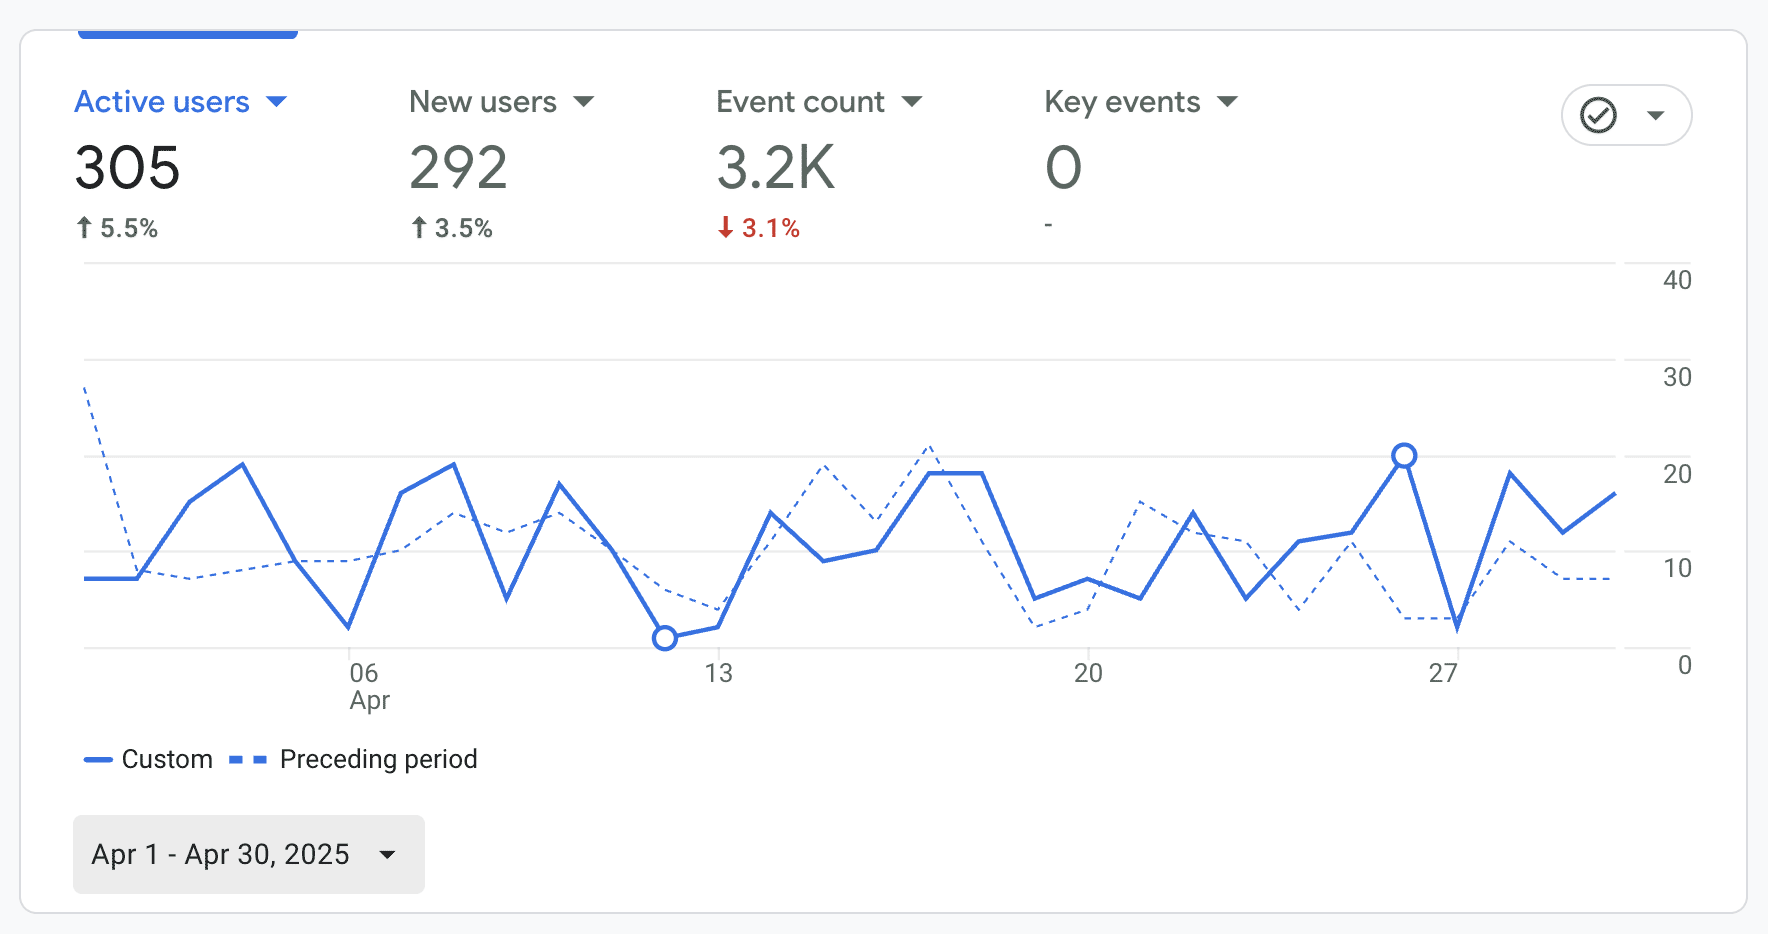Show the Event count metric tab

tap(801, 102)
